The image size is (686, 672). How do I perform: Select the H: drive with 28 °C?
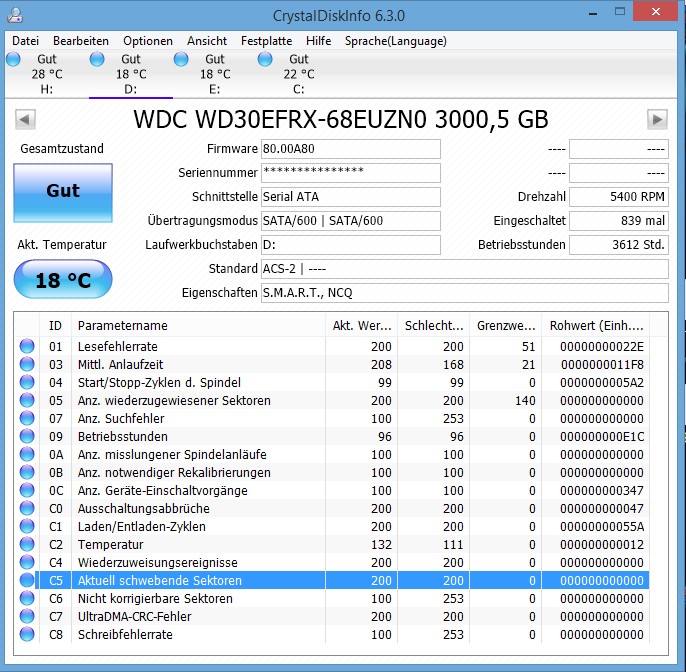point(46,74)
